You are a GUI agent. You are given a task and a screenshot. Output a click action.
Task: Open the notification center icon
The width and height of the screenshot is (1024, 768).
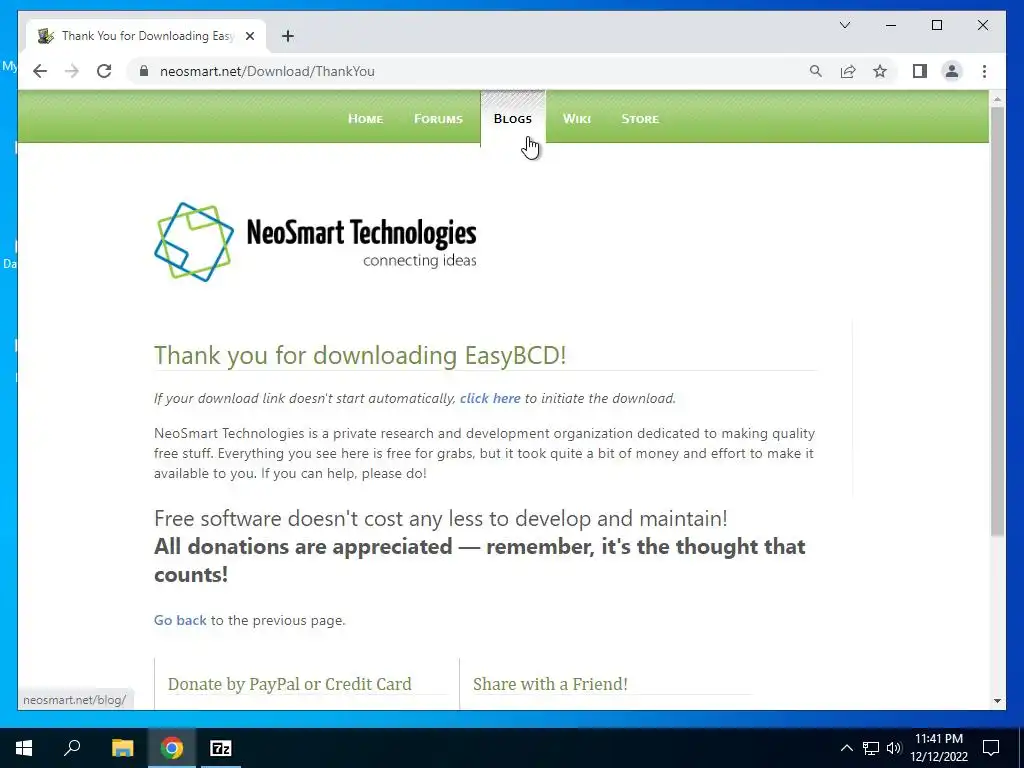991,748
